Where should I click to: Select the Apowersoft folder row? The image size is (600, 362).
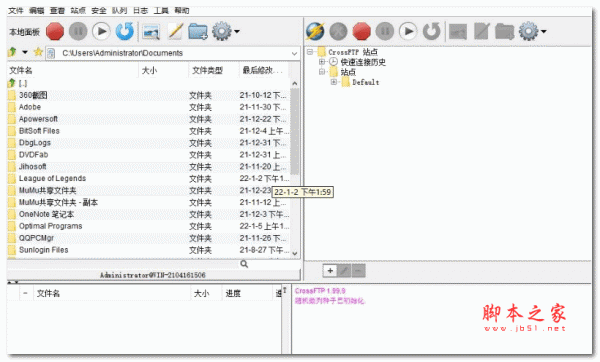click(148, 119)
